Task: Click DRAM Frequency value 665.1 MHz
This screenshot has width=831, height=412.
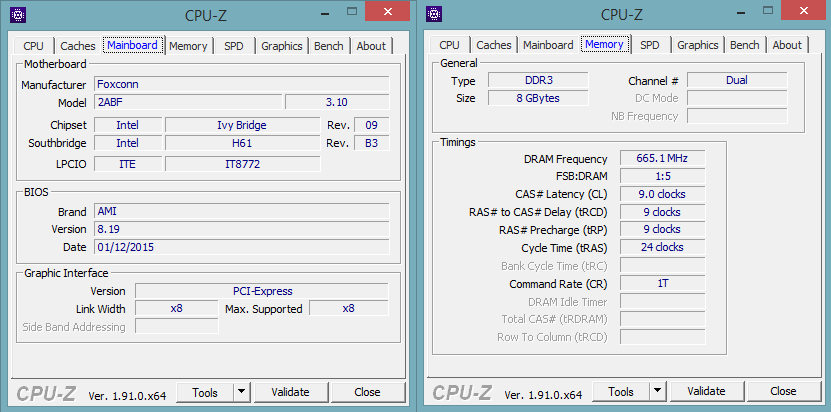Action: [x=662, y=159]
